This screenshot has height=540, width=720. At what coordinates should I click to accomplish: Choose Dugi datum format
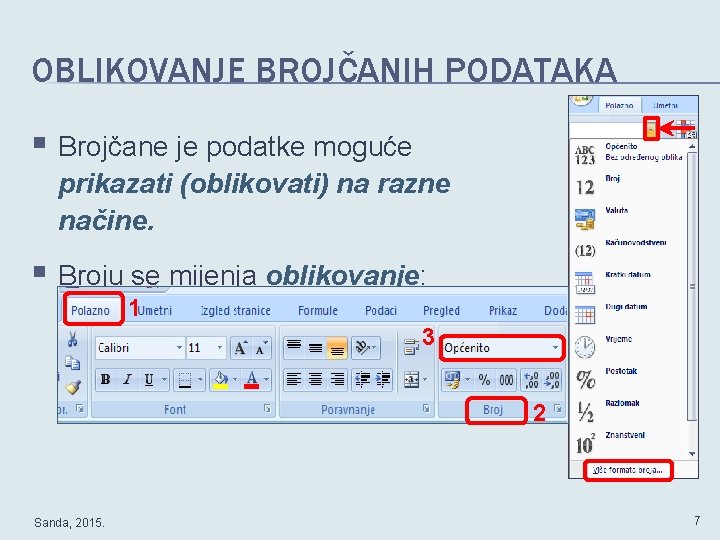pyautogui.click(x=628, y=314)
